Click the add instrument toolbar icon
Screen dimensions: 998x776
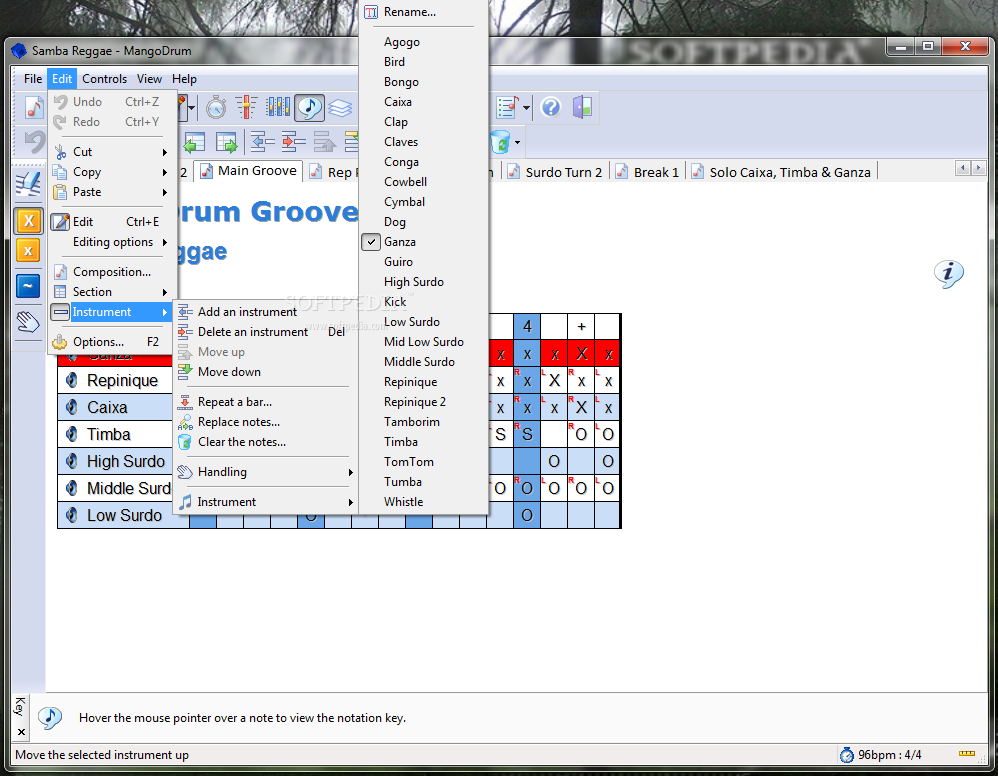point(262,142)
